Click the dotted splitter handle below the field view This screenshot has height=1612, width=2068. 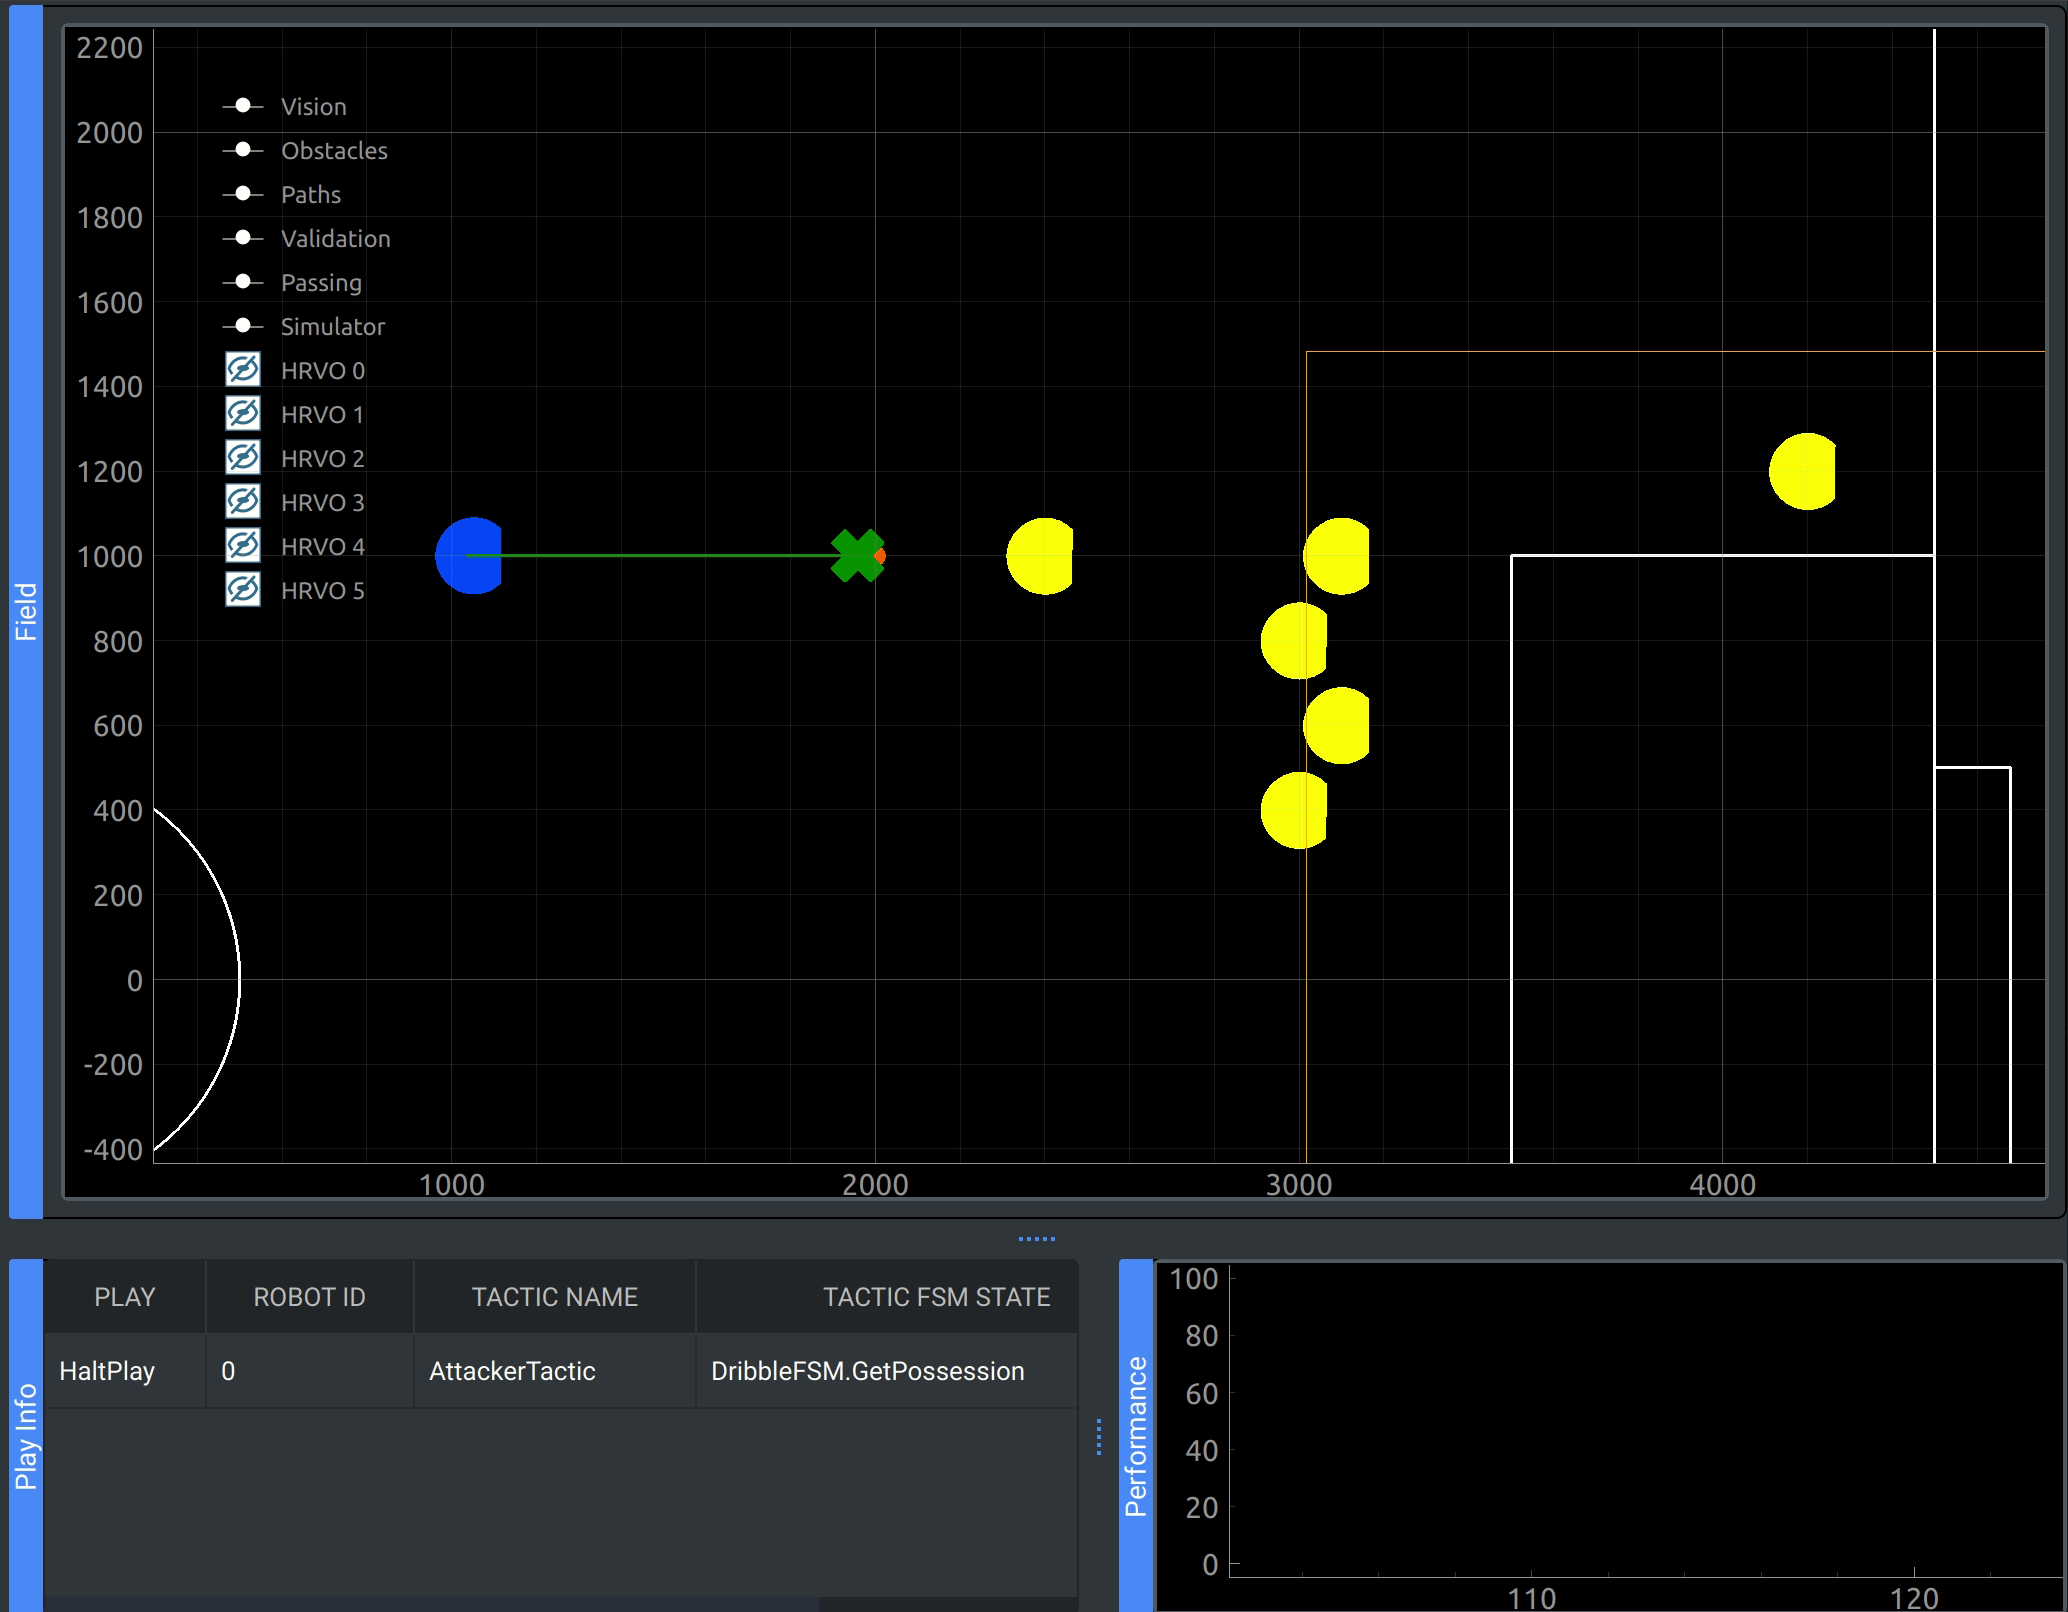pos(1038,1237)
